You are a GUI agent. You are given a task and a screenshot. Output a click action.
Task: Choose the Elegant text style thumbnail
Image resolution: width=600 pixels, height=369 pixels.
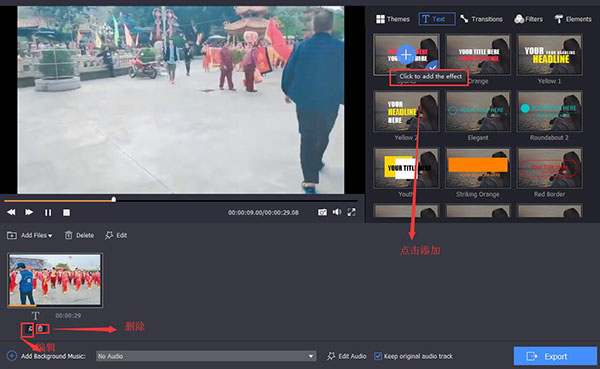point(478,111)
